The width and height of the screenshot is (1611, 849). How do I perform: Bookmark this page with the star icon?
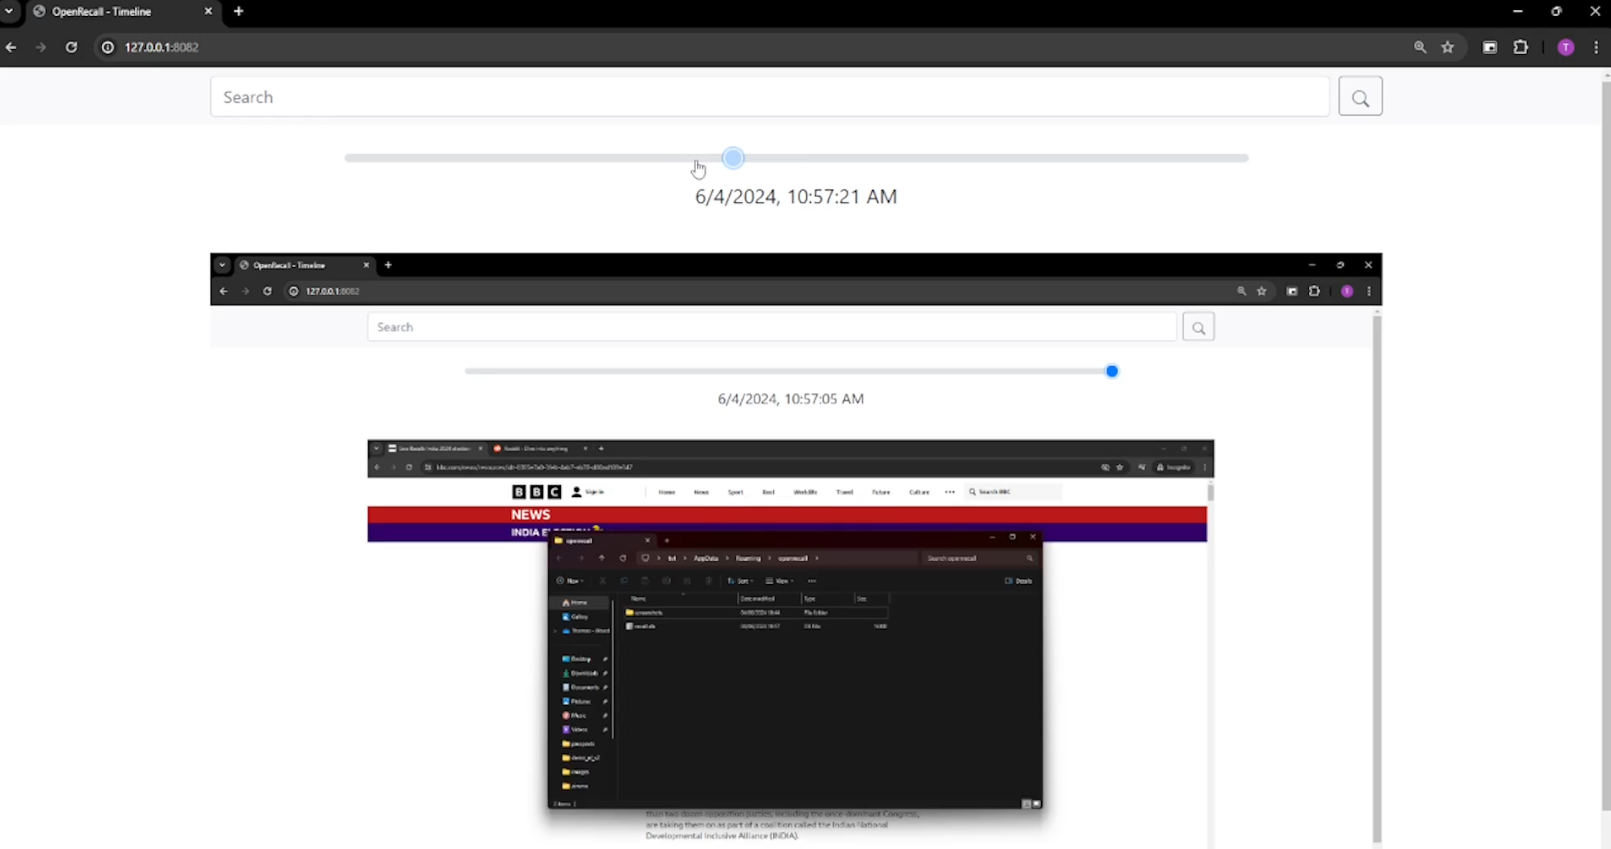(x=1447, y=47)
